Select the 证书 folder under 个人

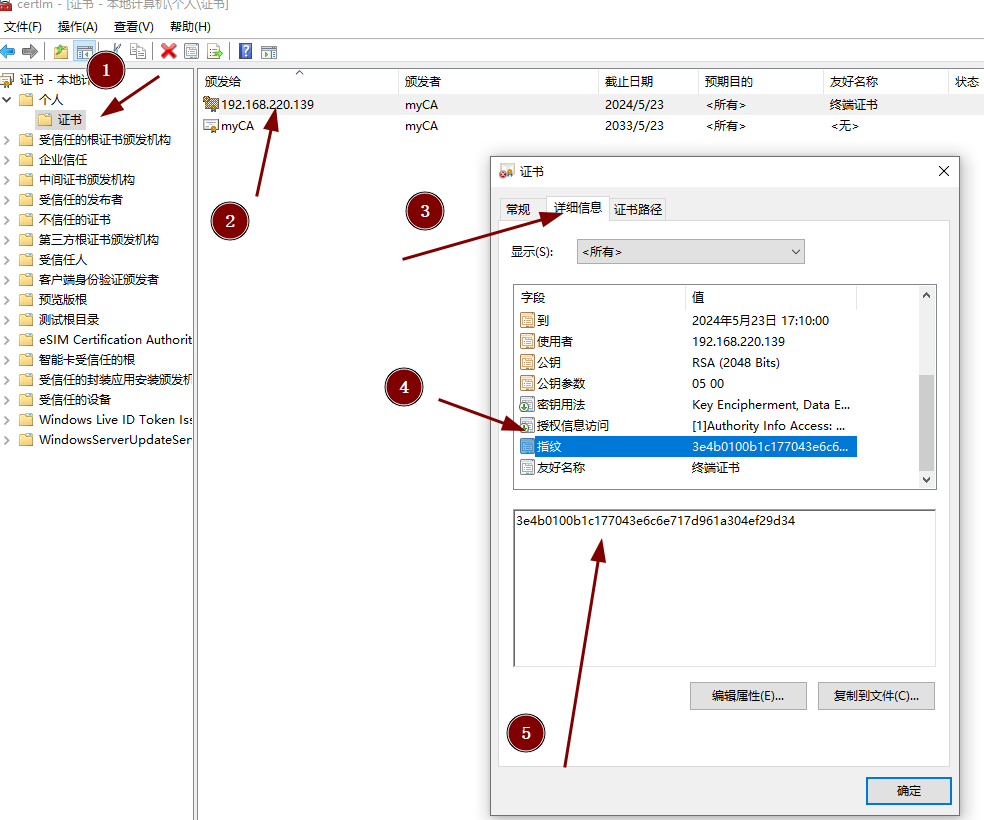tap(60, 119)
